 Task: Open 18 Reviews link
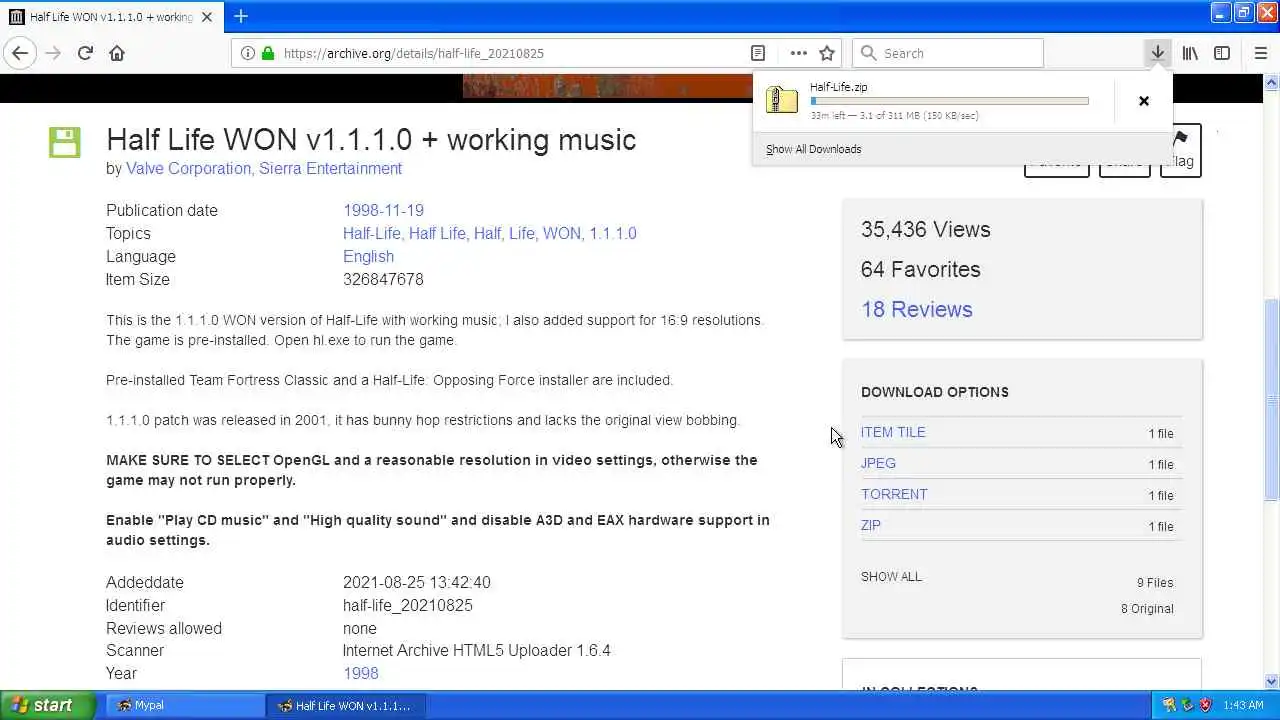point(916,309)
